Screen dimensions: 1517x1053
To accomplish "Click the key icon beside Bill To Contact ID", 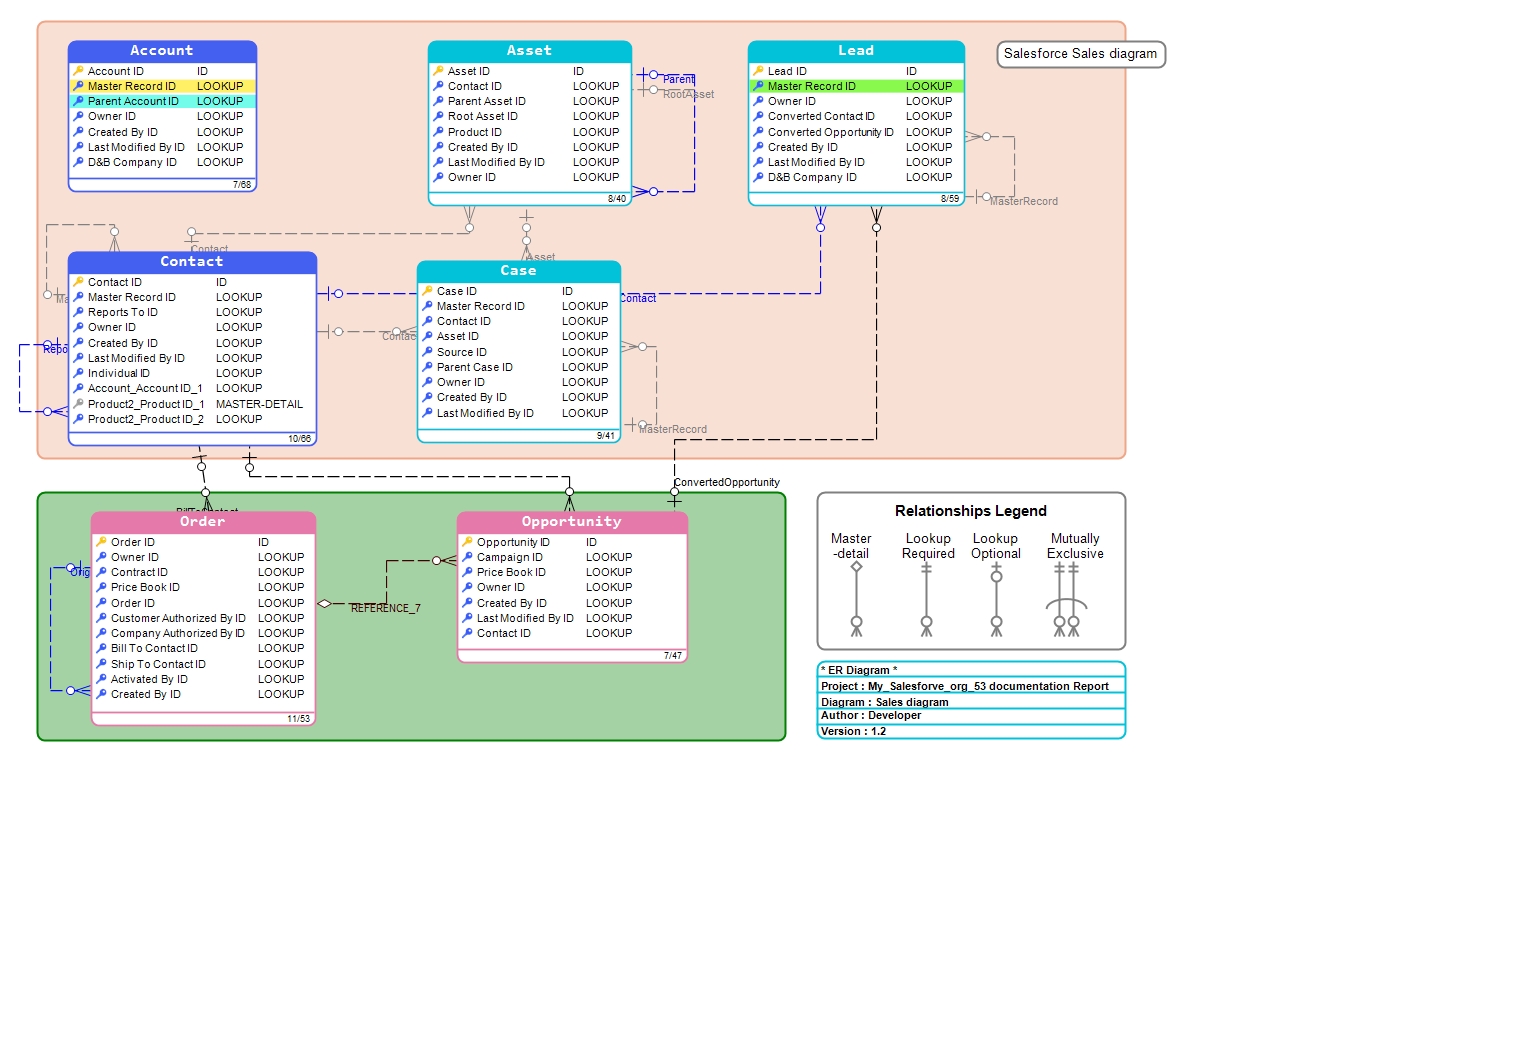I will (x=101, y=648).
